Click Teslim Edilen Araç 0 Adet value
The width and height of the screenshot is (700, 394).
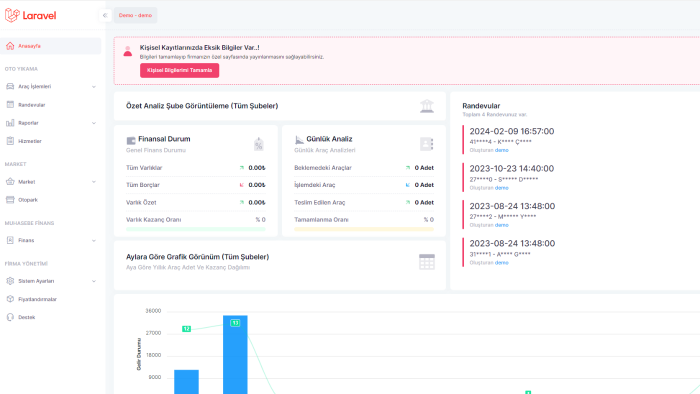pos(424,203)
